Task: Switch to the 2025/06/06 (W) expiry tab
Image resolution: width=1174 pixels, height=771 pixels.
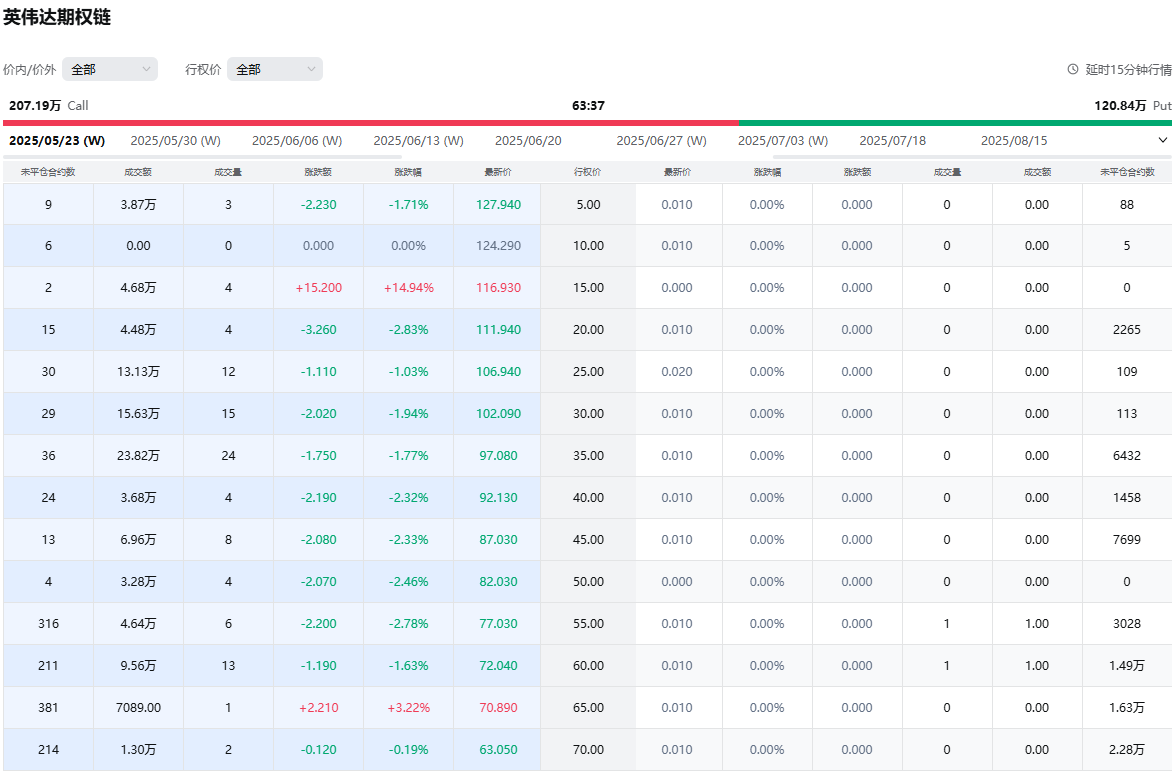Action: coord(296,141)
